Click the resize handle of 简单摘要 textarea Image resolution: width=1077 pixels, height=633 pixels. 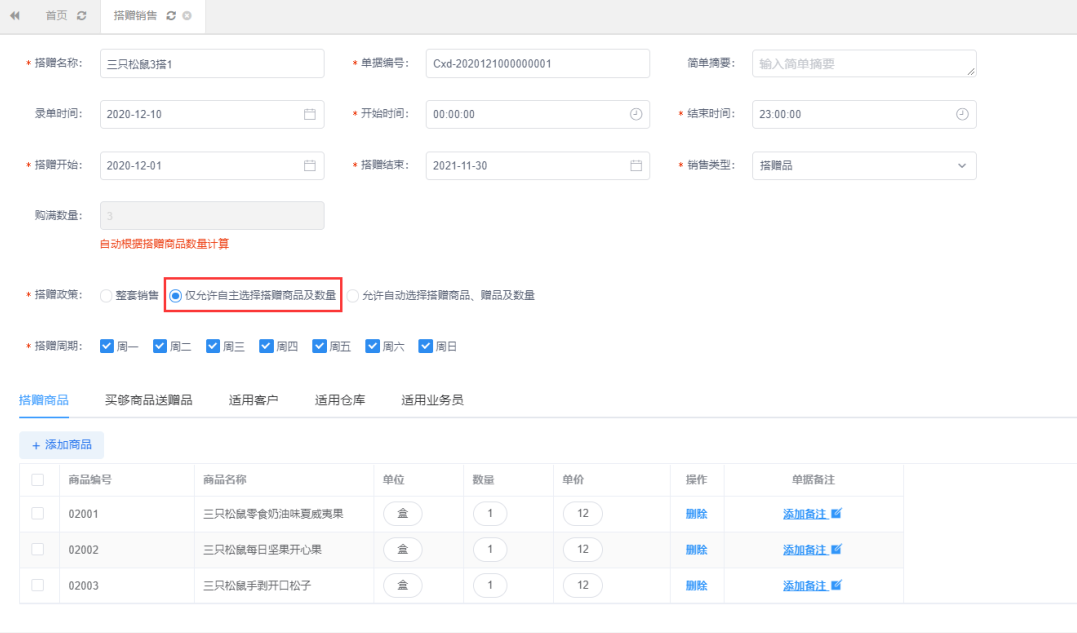click(971, 71)
